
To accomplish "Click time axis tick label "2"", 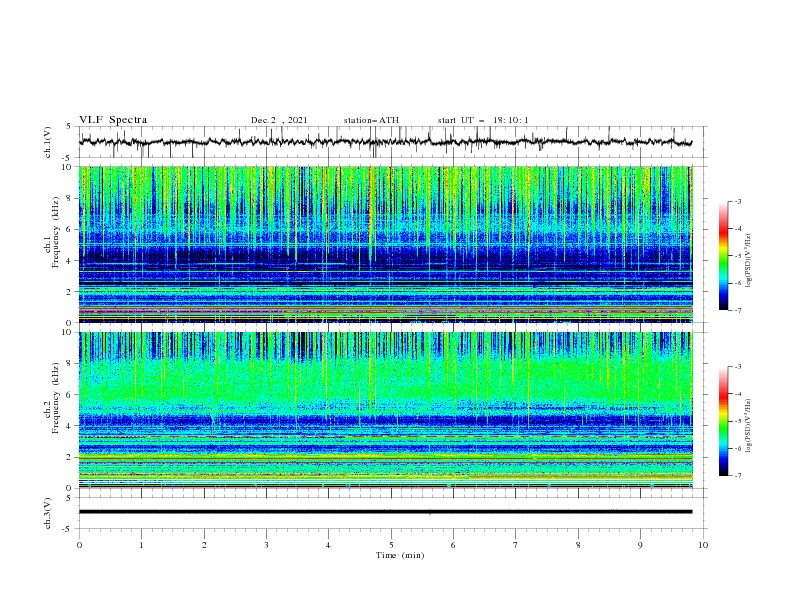I will click(x=204, y=545).
